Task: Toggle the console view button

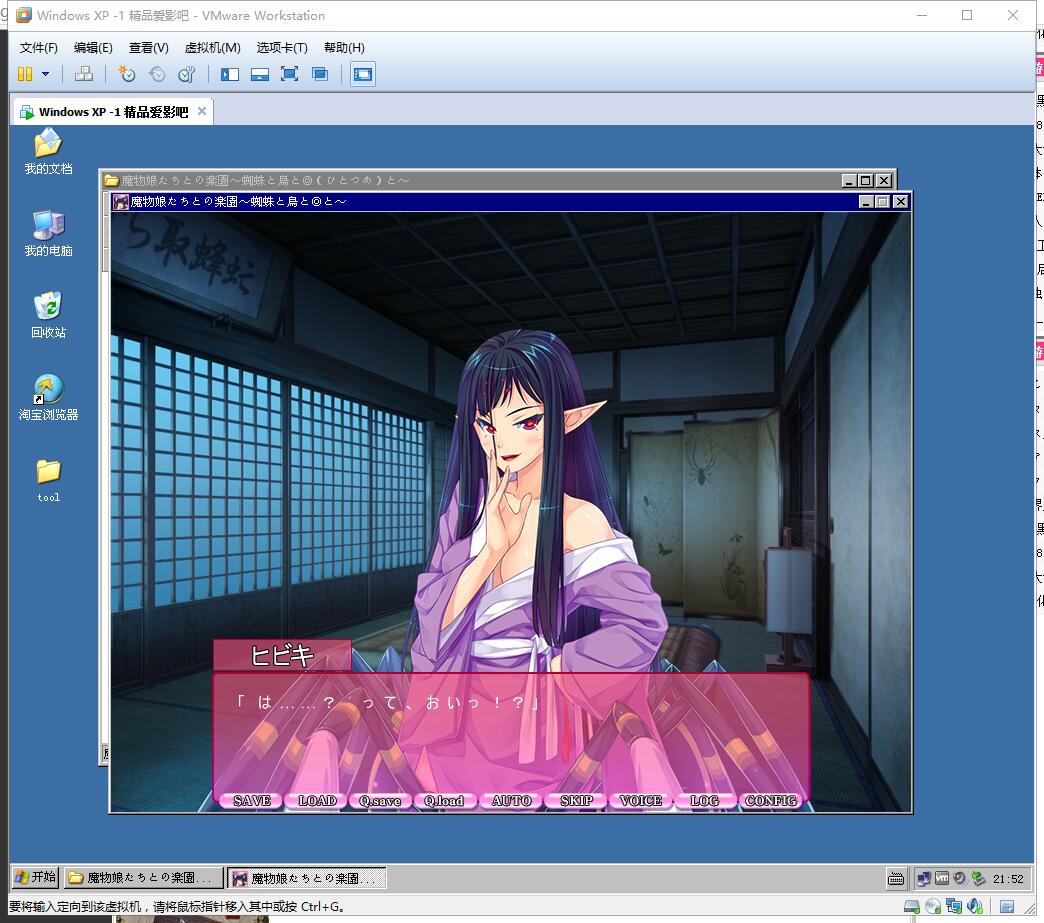Action: click(x=362, y=74)
